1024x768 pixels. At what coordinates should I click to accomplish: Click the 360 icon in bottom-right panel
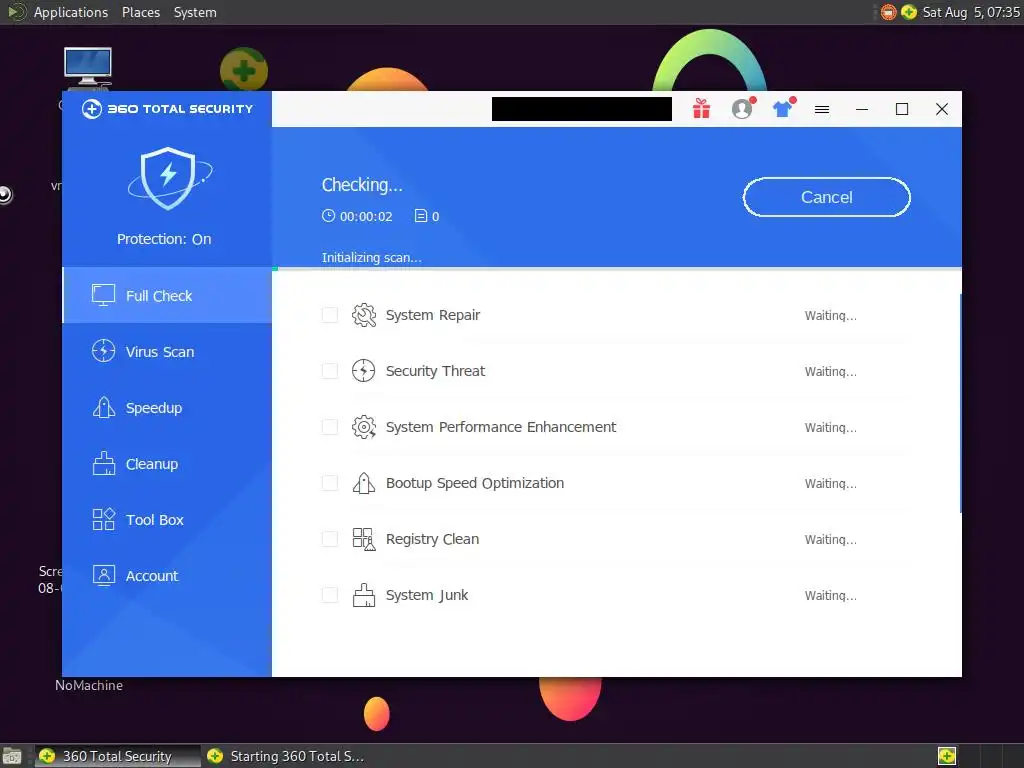947,756
